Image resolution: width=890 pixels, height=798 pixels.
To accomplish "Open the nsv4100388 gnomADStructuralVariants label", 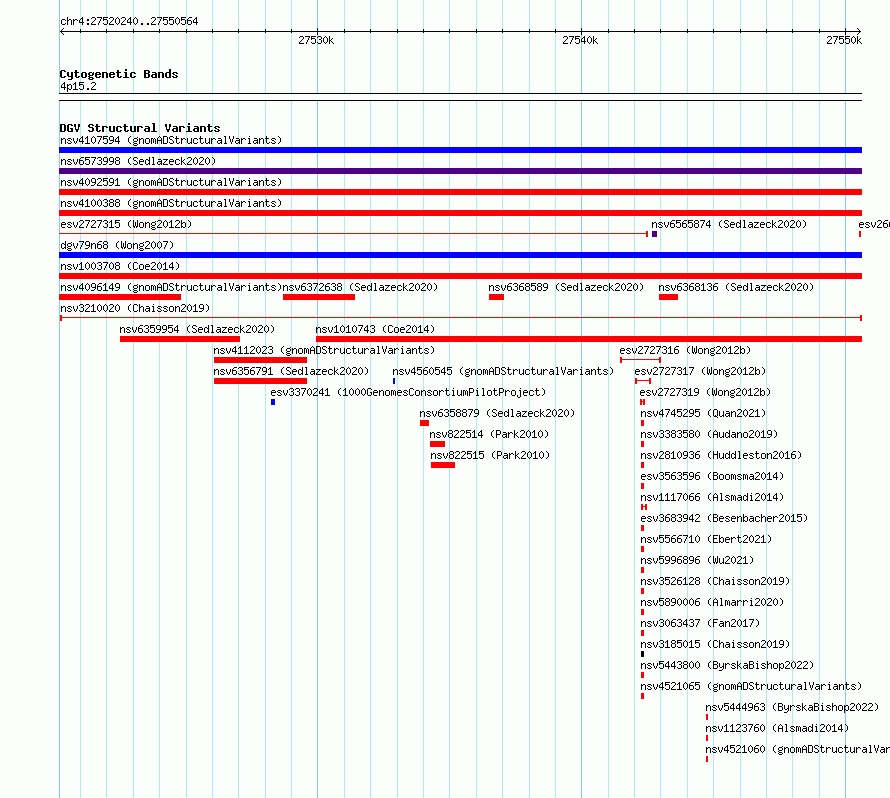I will point(171,203).
